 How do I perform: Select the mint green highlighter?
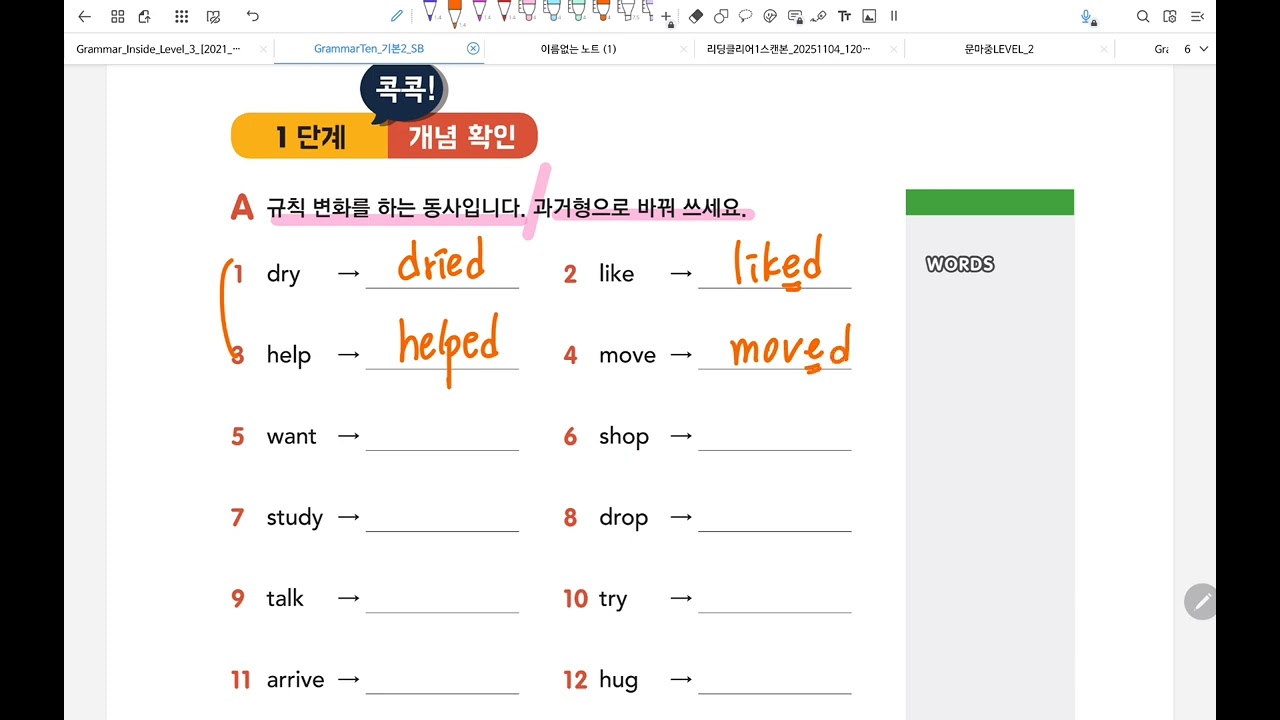click(577, 12)
